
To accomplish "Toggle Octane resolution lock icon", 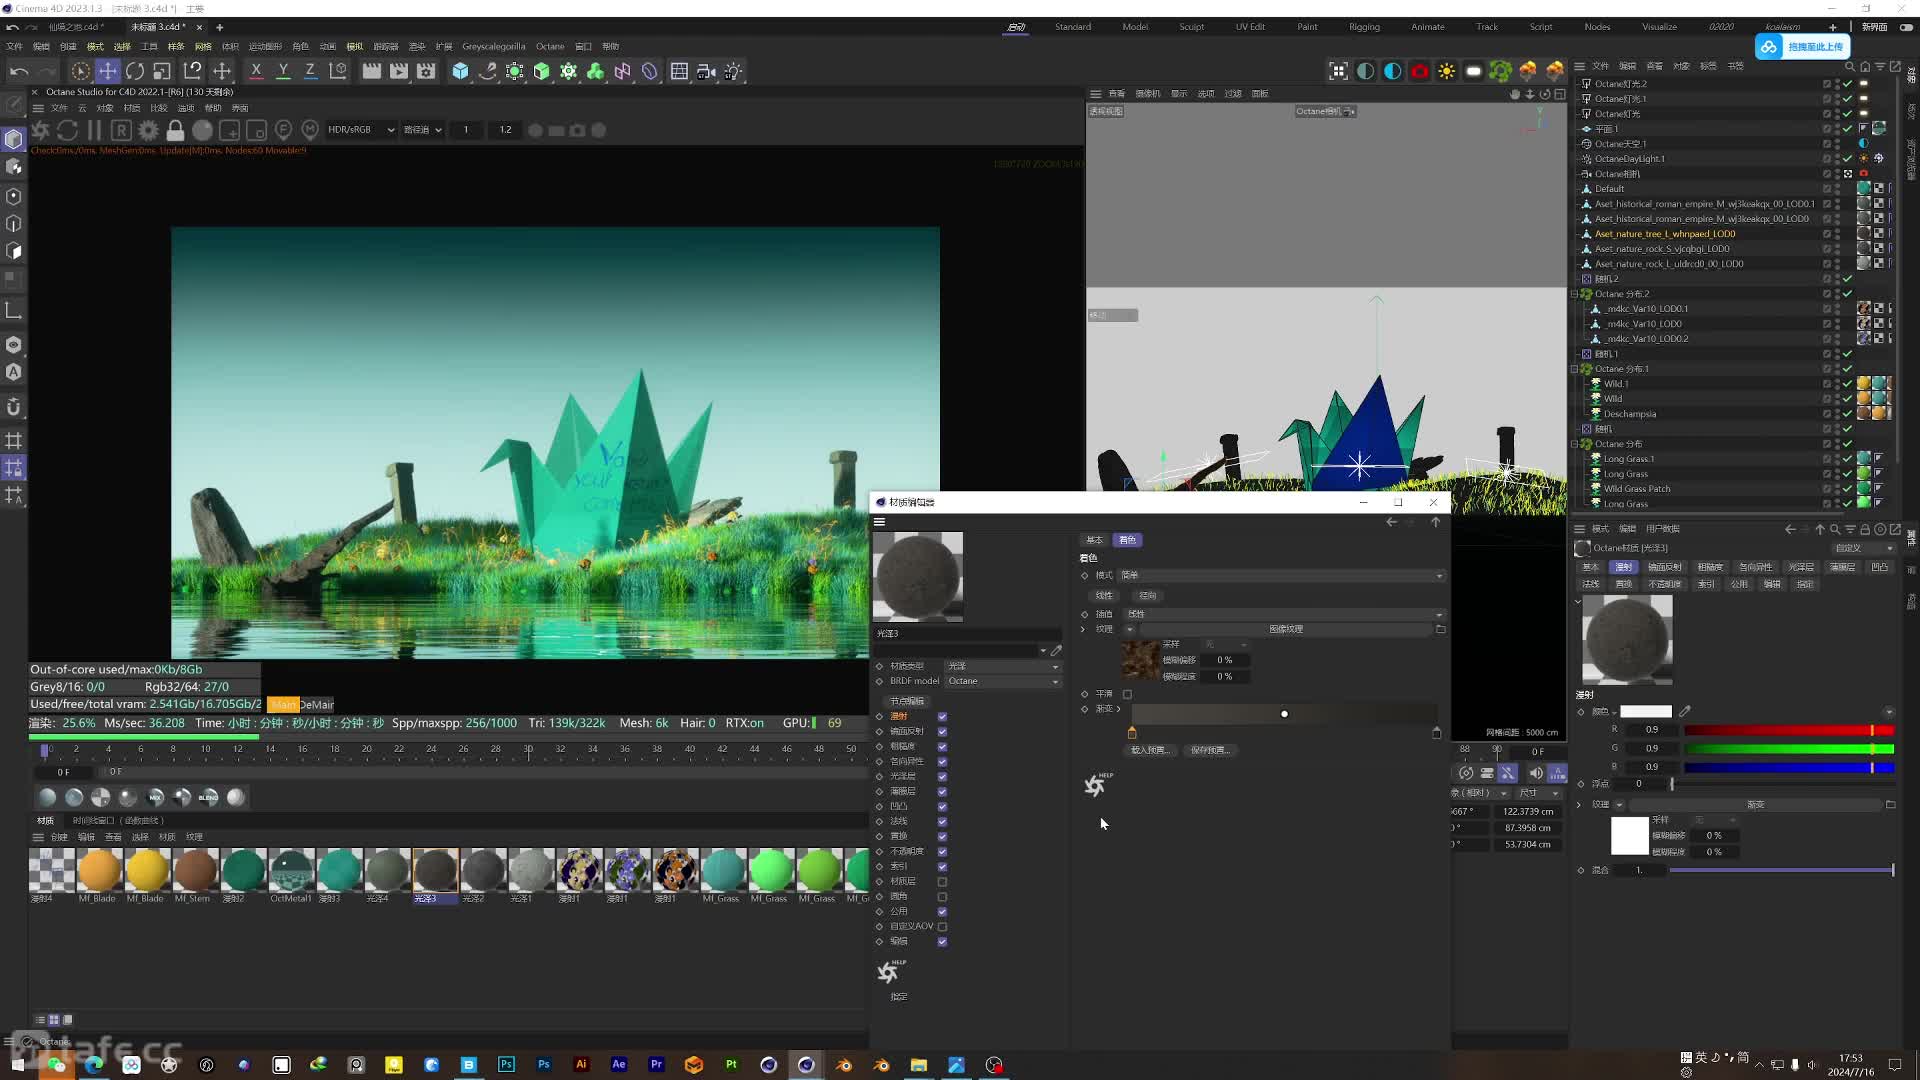I will pos(175,130).
